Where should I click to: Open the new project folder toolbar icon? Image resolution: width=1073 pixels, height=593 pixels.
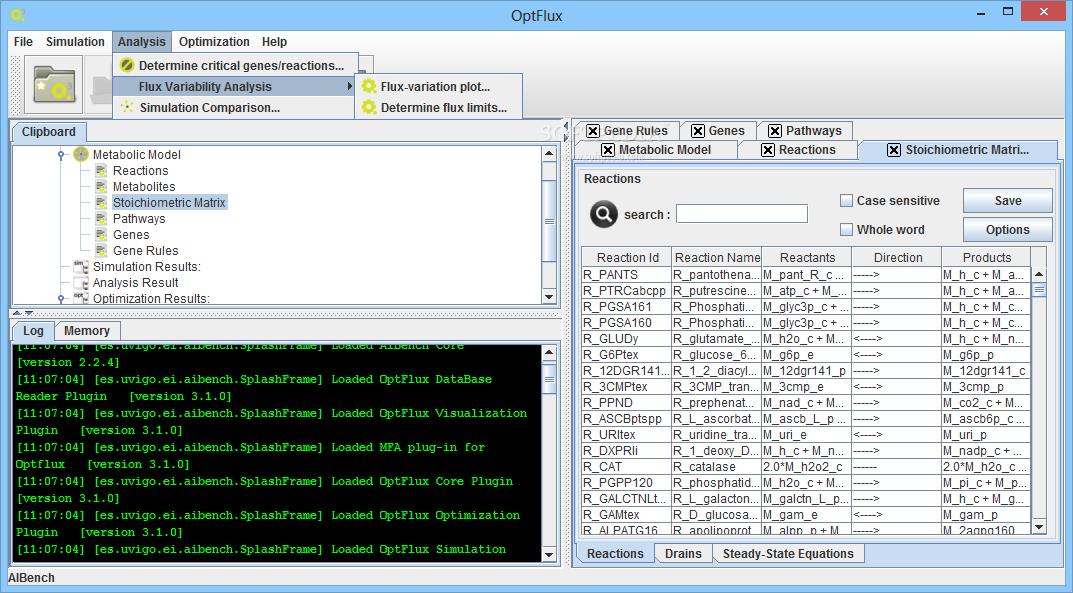[53, 85]
